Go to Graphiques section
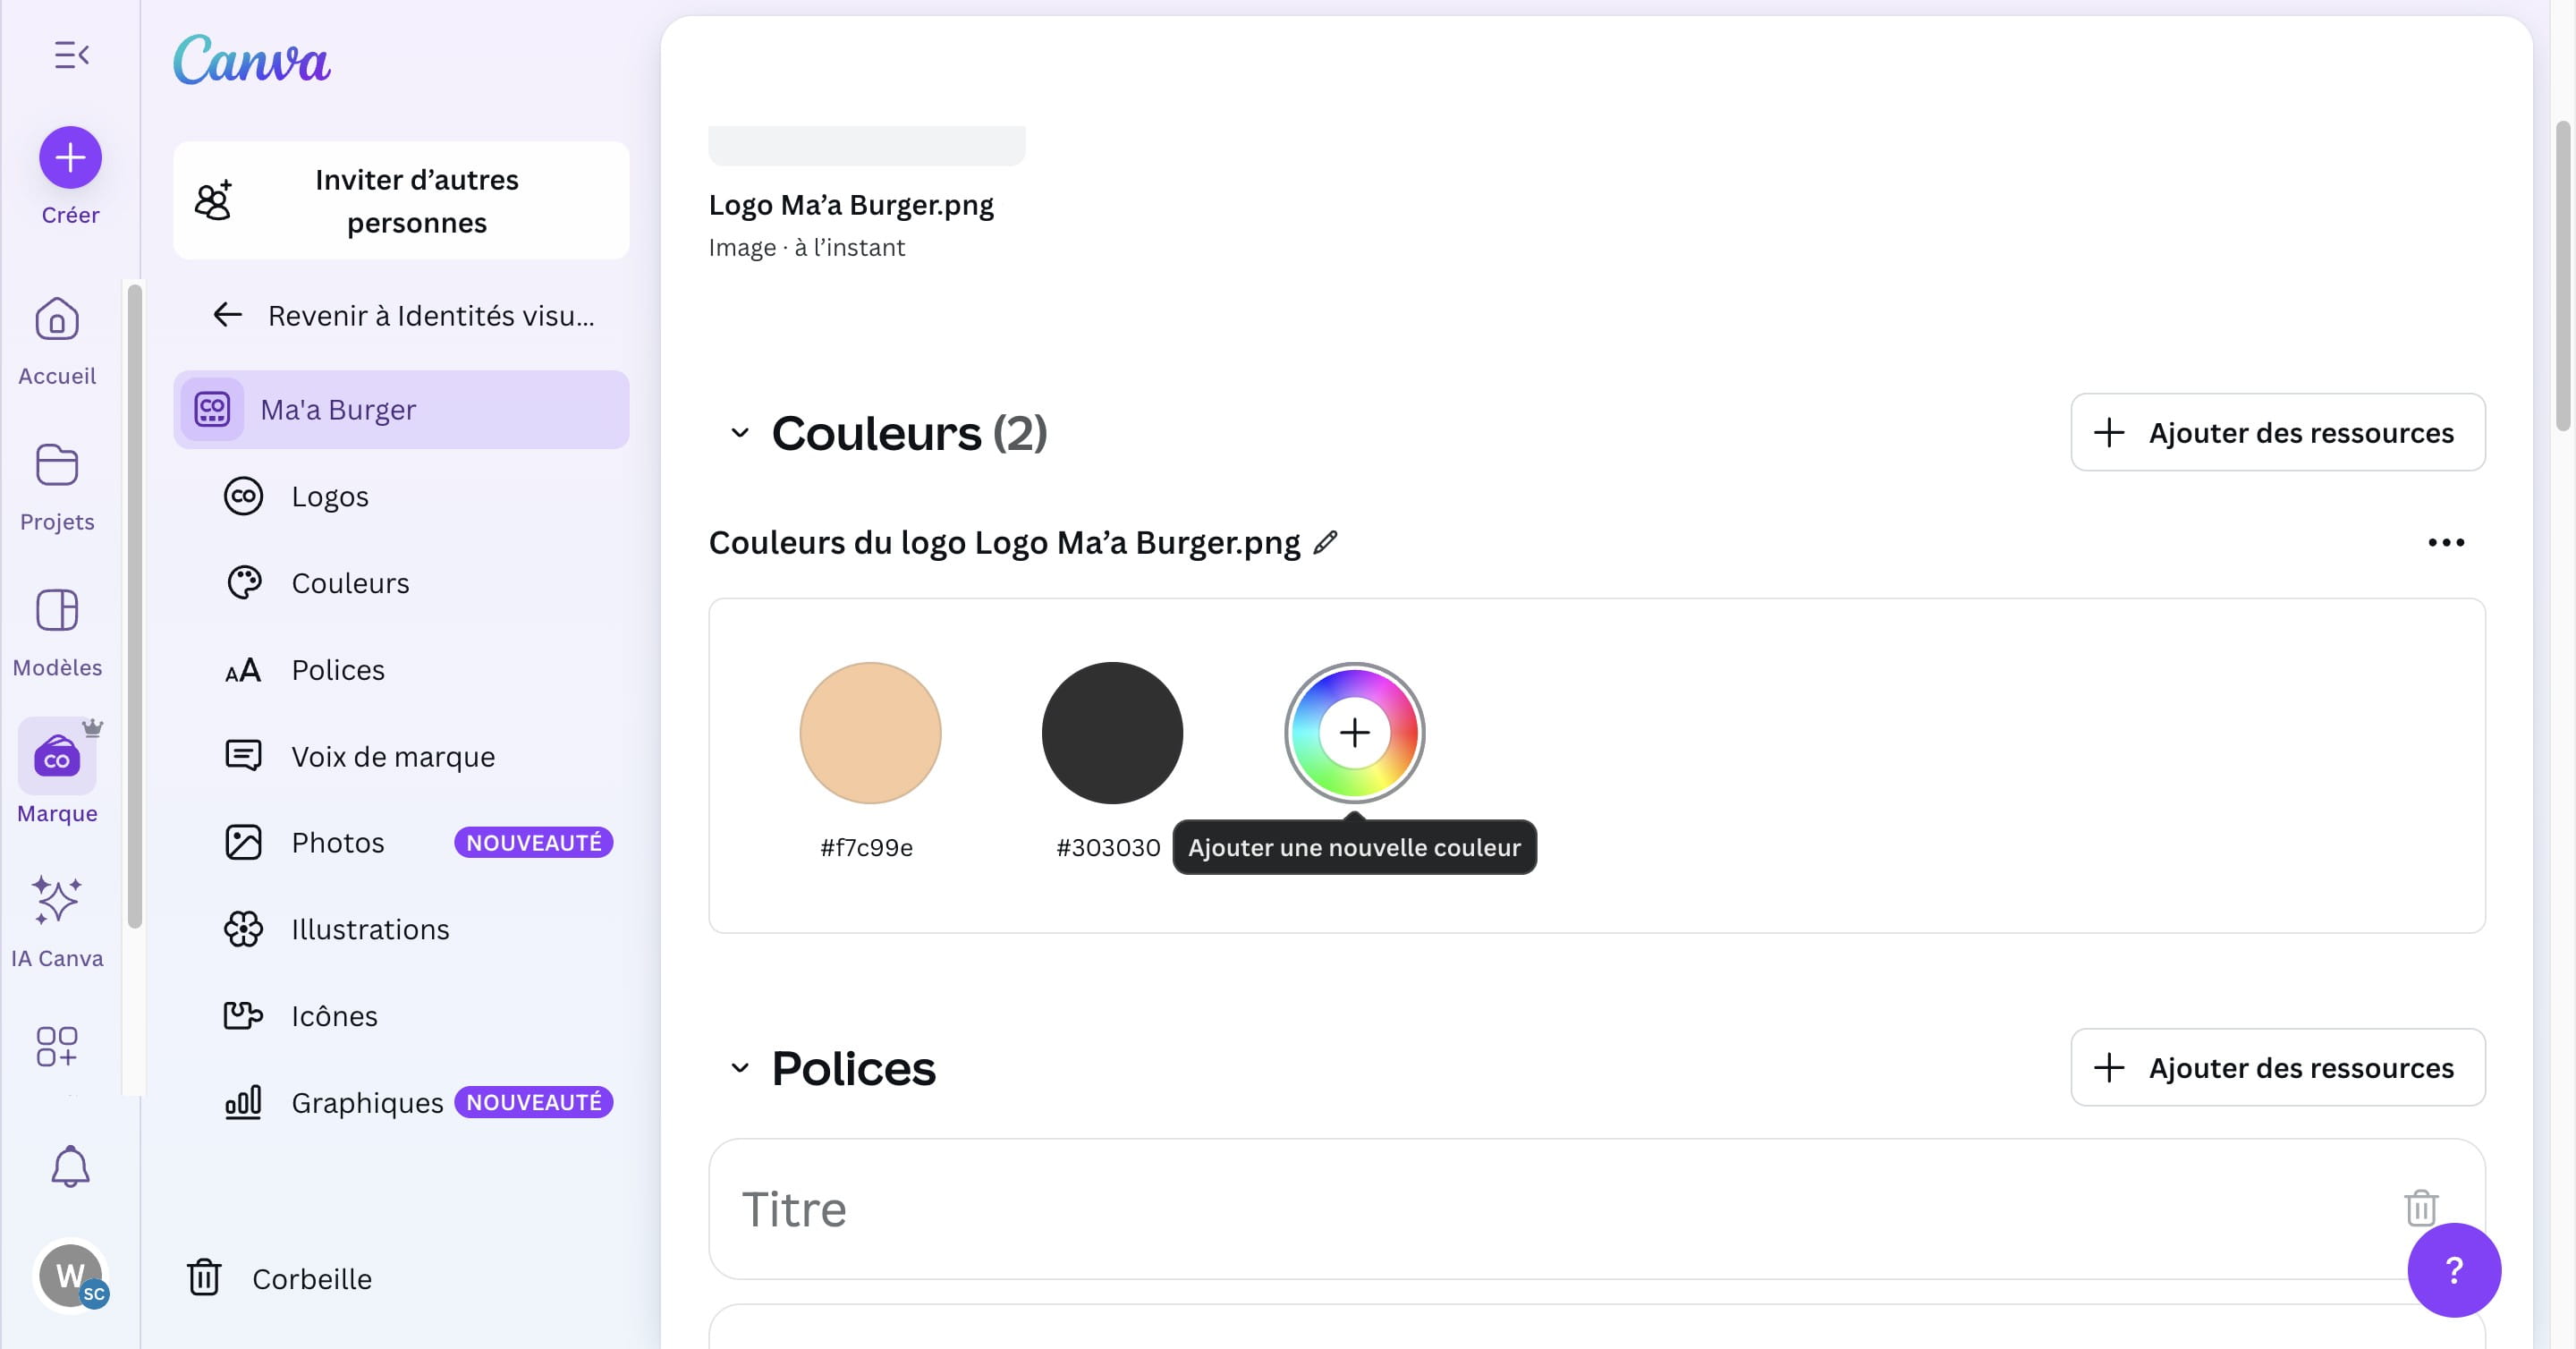The width and height of the screenshot is (2576, 1349). click(x=367, y=1102)
